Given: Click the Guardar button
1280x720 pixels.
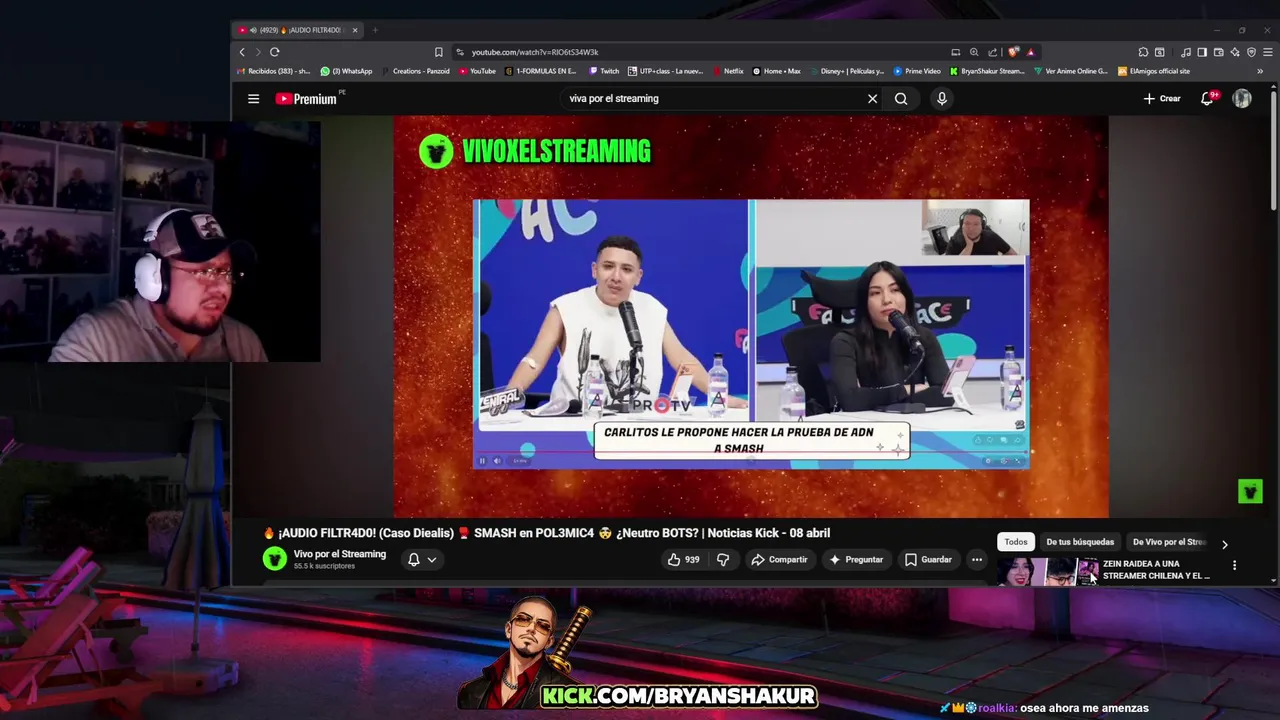Looking at the screenshot, I should [929, 559].
